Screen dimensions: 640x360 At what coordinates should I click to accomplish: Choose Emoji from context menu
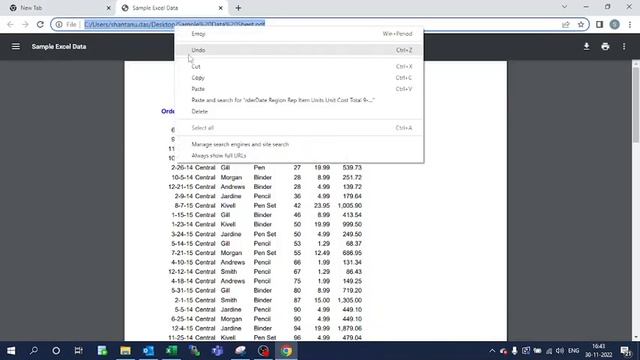[x=299, y=34]
